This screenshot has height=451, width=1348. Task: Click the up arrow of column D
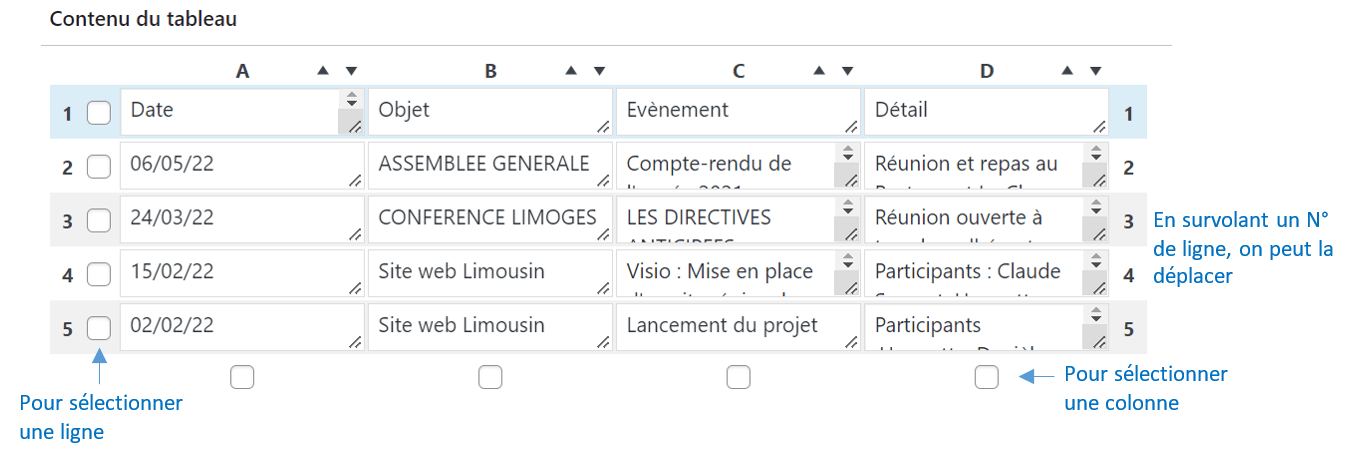pyautogui.click(x=1067, y=71)
